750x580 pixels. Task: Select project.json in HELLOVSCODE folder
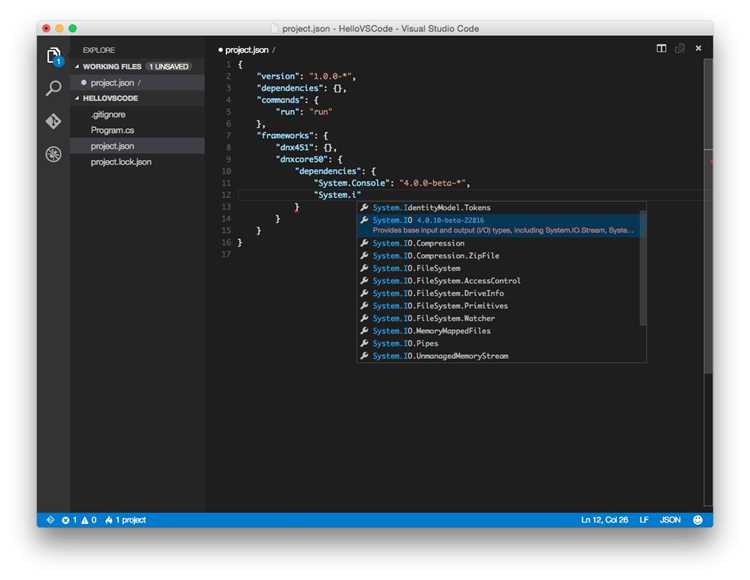click(137, 146)
